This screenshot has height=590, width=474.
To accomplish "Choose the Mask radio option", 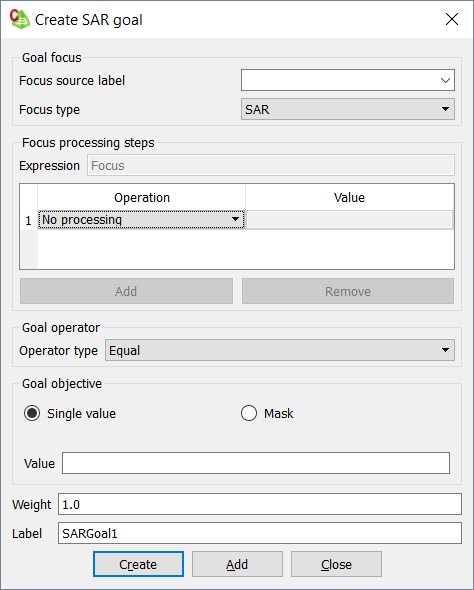I will click(249, 413).
